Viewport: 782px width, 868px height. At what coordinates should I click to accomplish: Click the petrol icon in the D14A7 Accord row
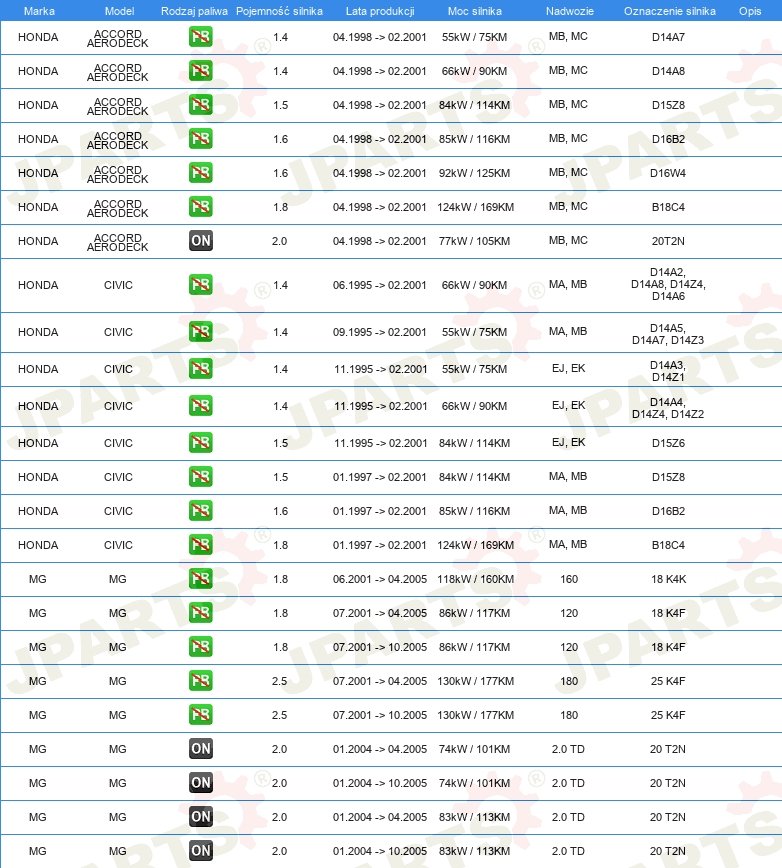point(200,37)
